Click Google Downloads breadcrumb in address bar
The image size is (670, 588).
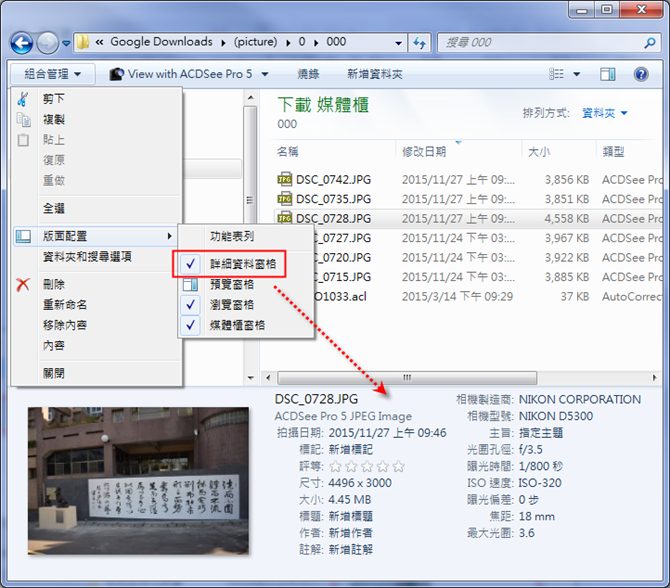click(x=161, y=42)
